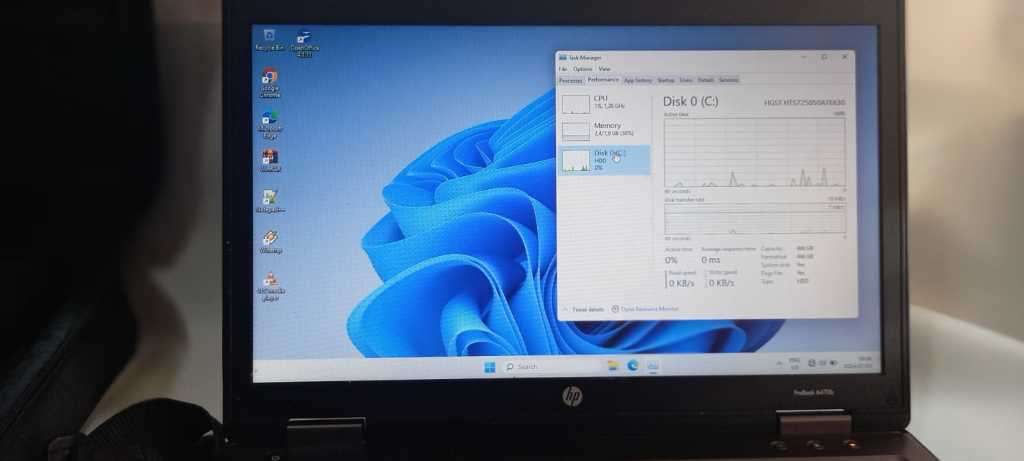Open the Startup tab
The height and width of the screenshot is (461, 1024).
(x=665, y=80)
